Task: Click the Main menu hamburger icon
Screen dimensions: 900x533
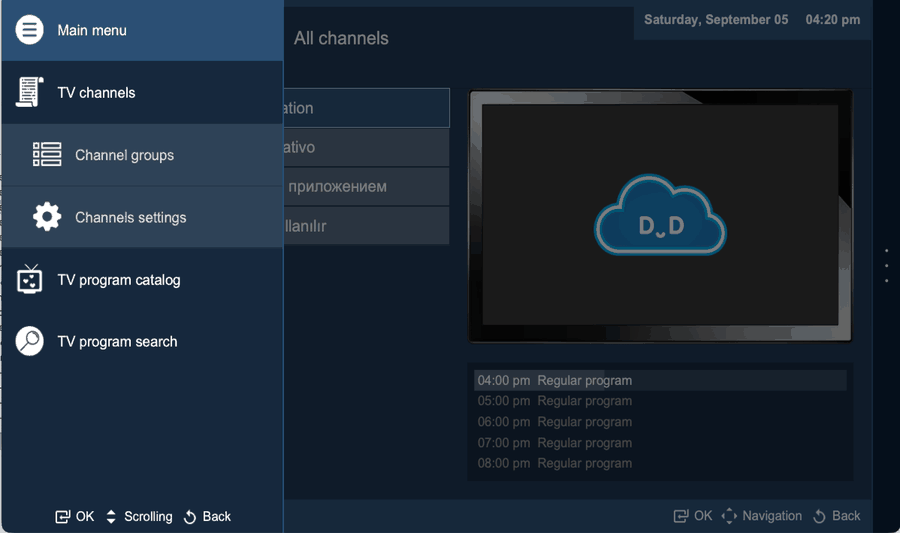Action: [29, 30]
